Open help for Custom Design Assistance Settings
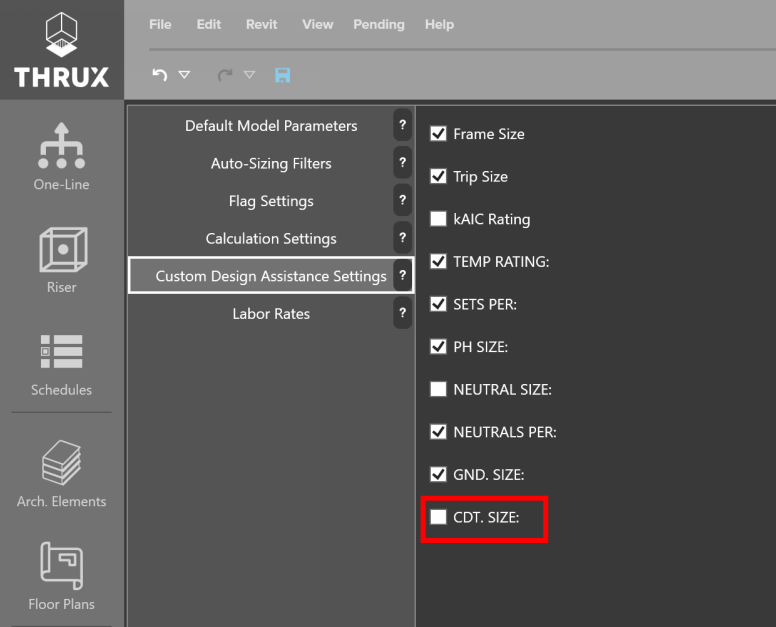This screenshot has height=627, width=776. [403, 275]
